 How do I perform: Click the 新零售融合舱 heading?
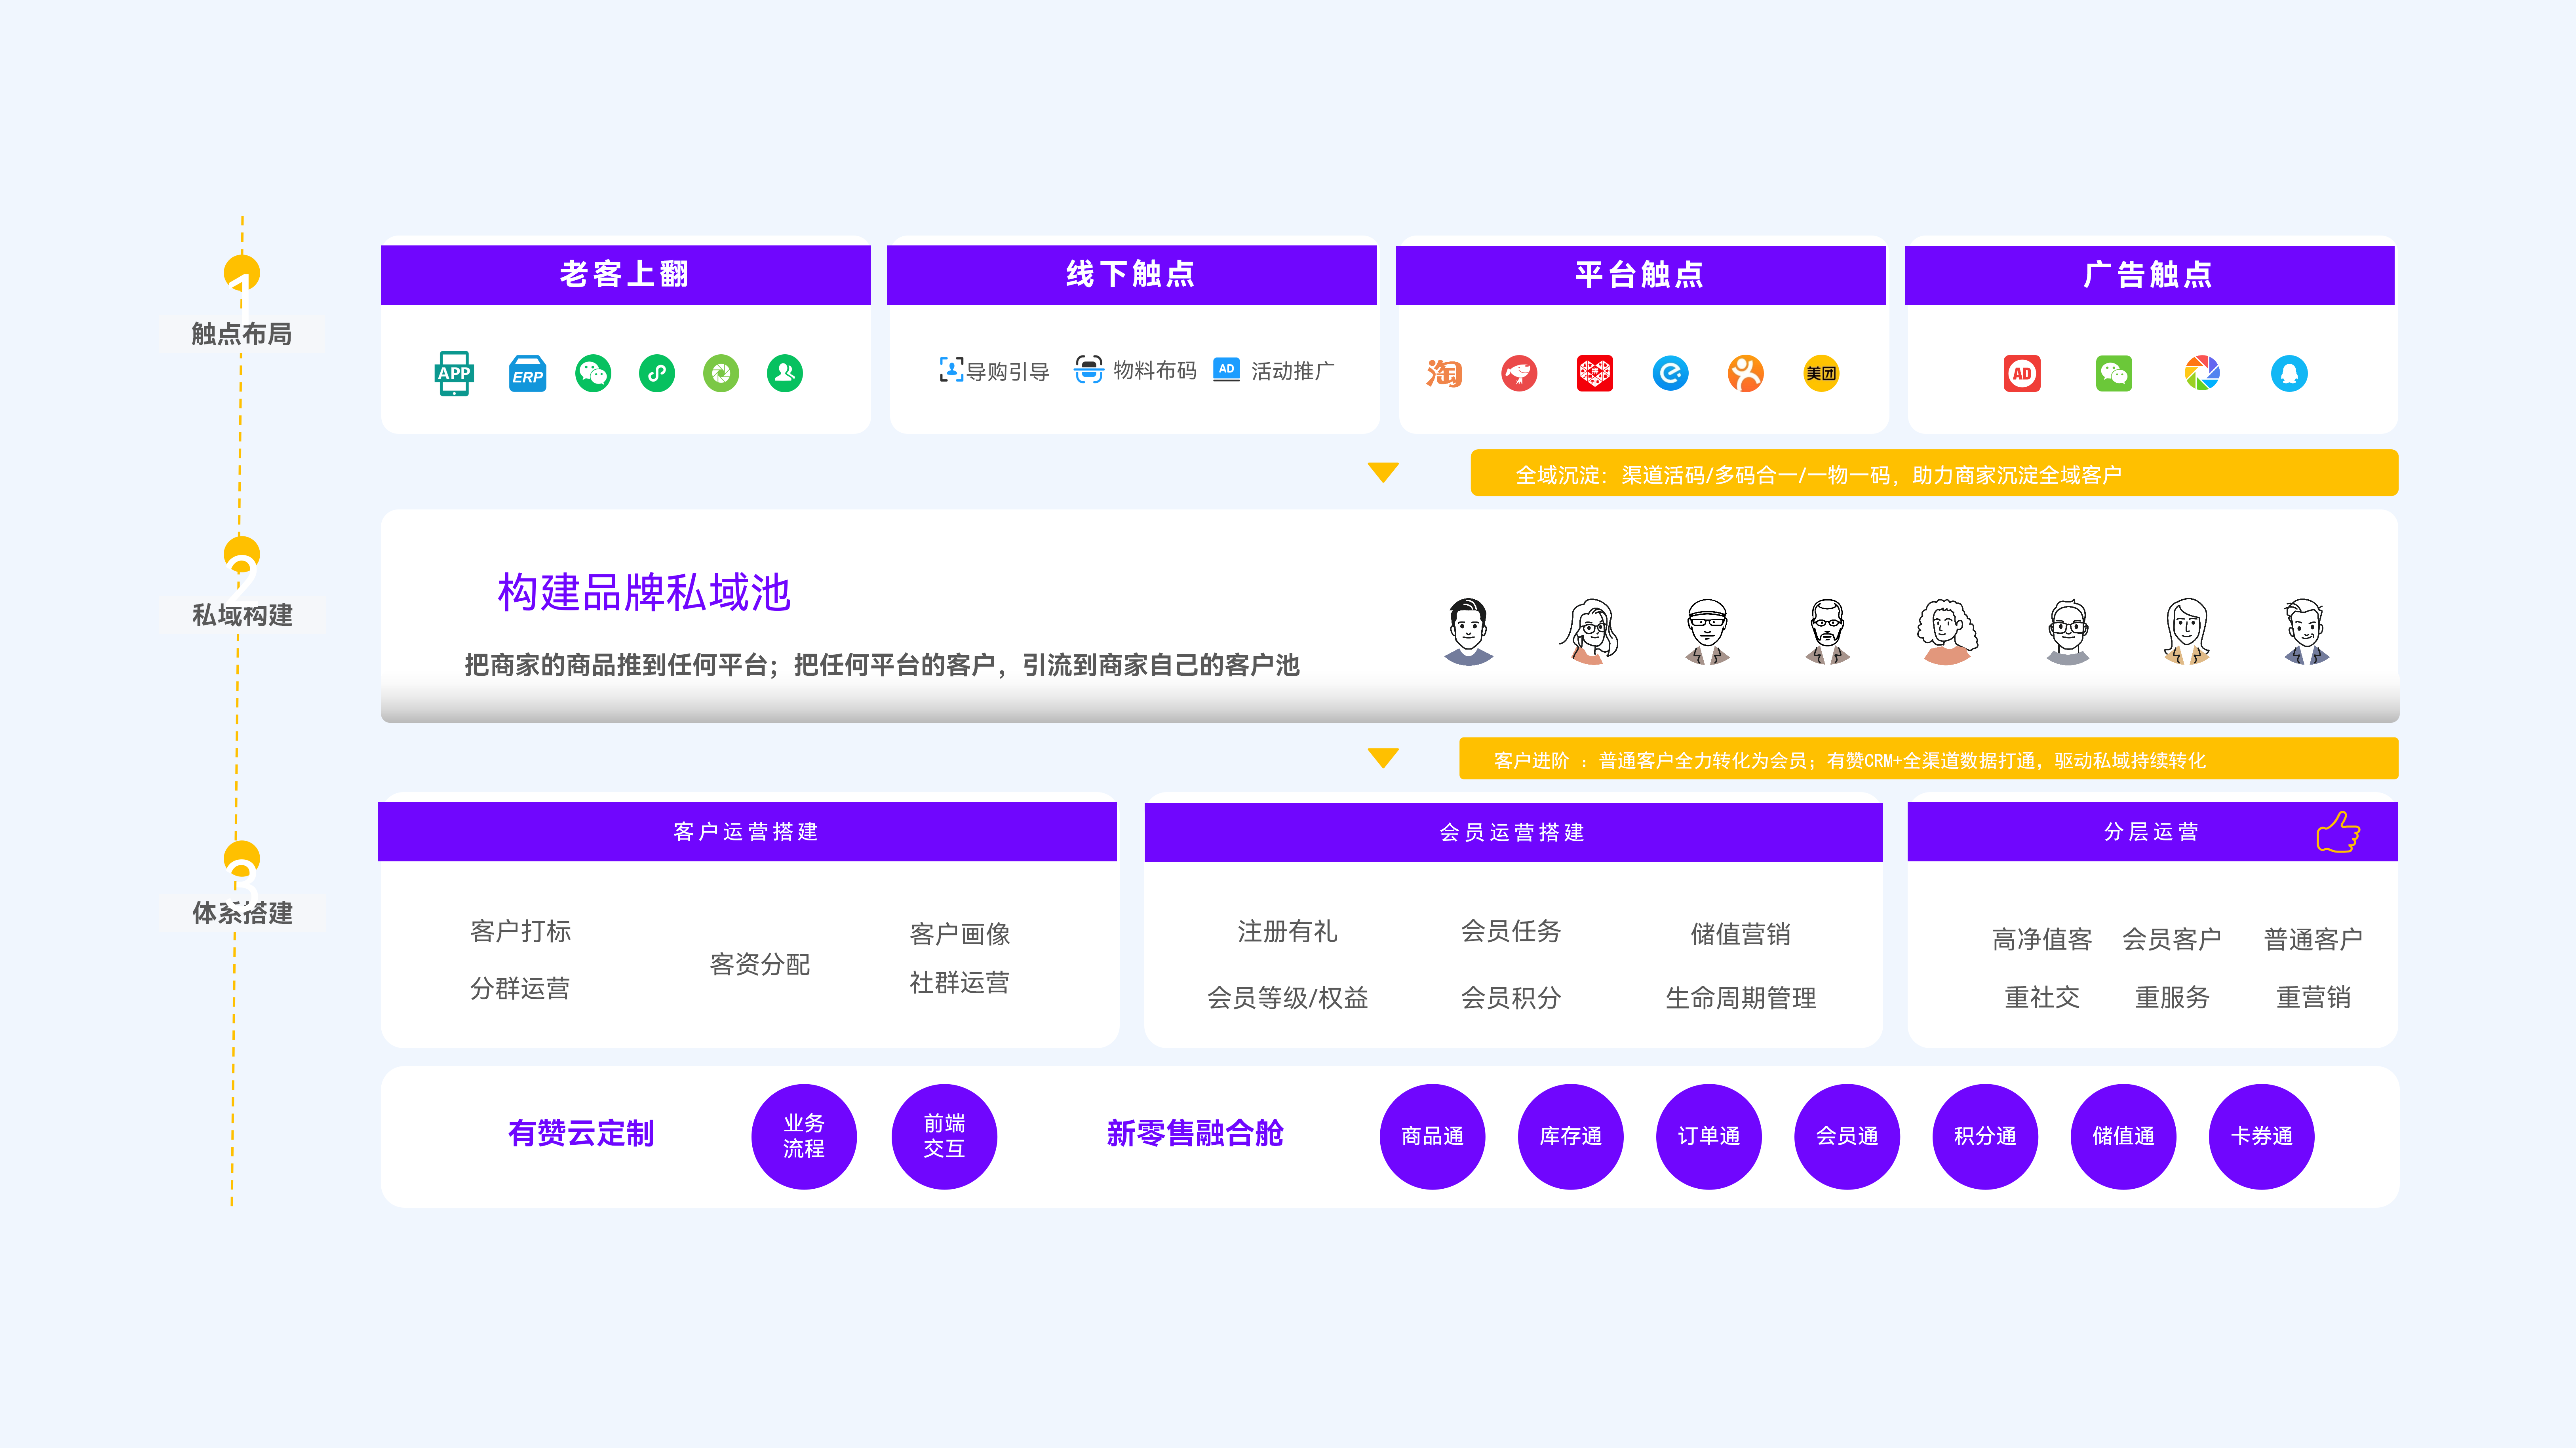(x=1194, y=1133)
